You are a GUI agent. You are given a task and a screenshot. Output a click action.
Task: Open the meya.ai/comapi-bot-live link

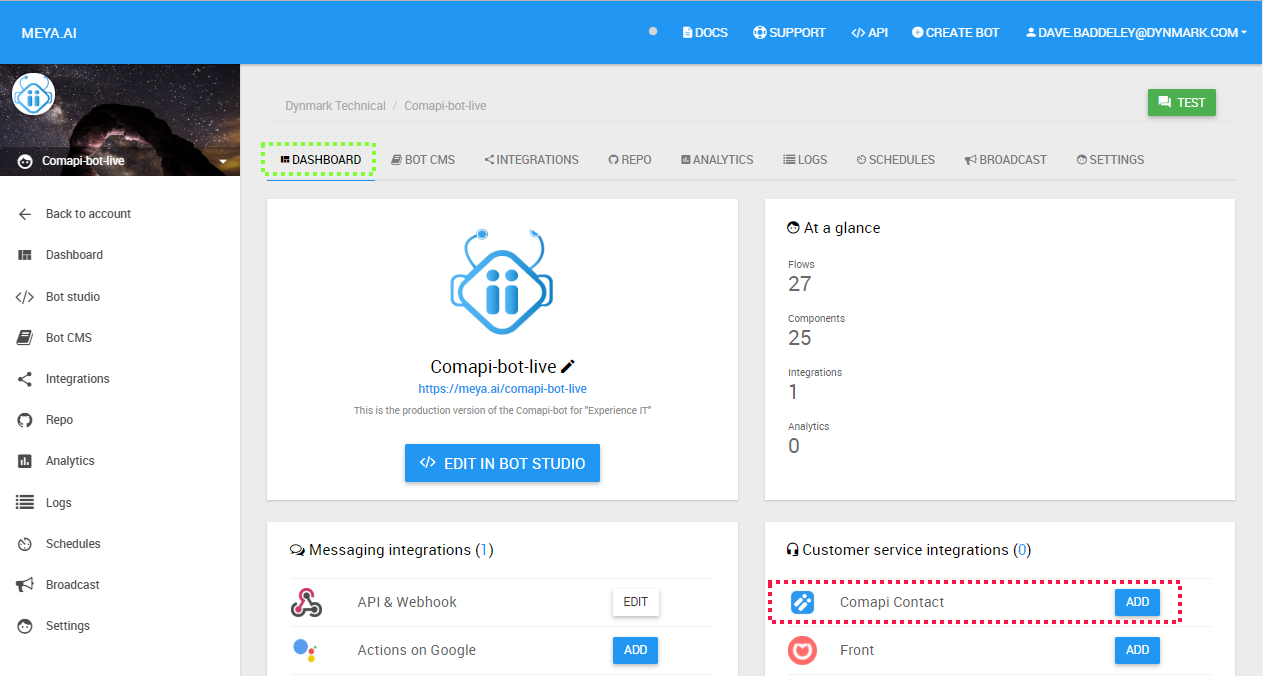(502, 389)
